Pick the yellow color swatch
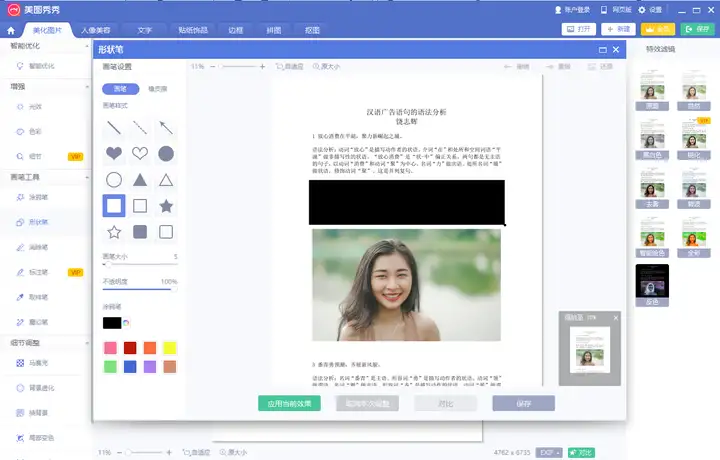This screenshot has width=720, height=460. [169, 348]
